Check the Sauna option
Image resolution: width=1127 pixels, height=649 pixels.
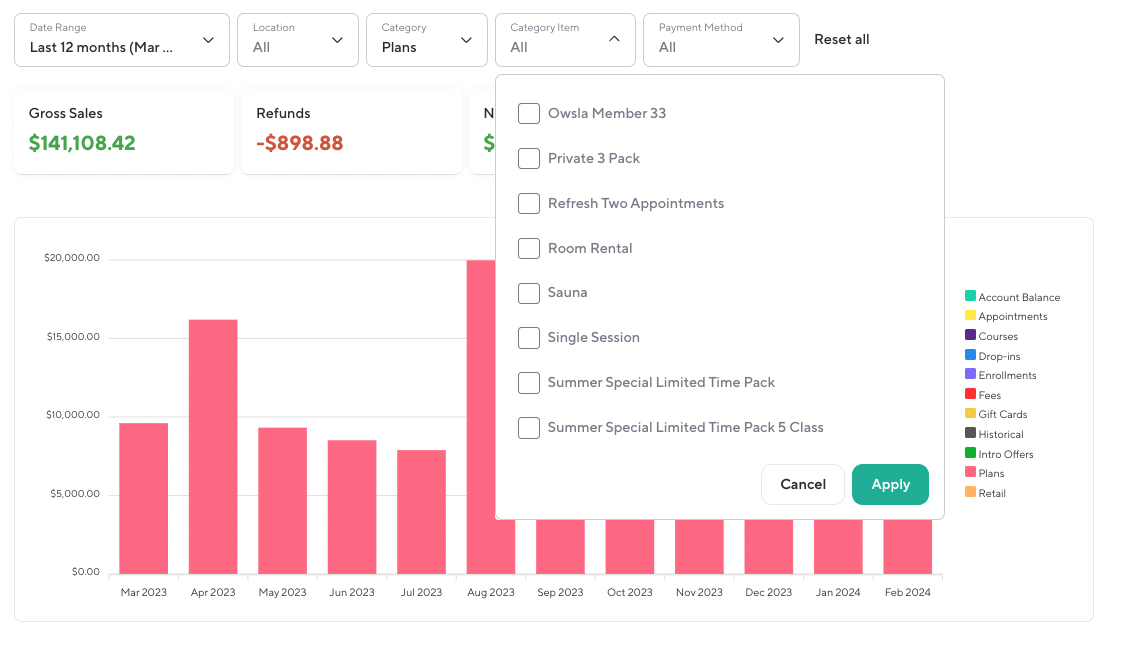click(x=529, y=293)
